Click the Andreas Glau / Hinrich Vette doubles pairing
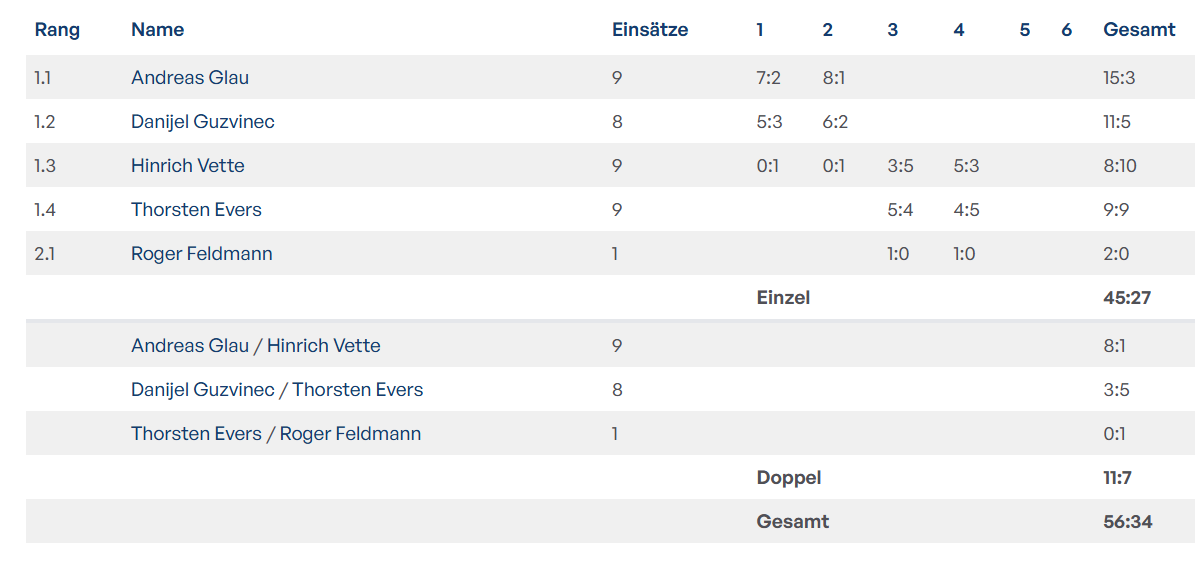Viewport: 1196px width, 570px height. tap(255, 346)
